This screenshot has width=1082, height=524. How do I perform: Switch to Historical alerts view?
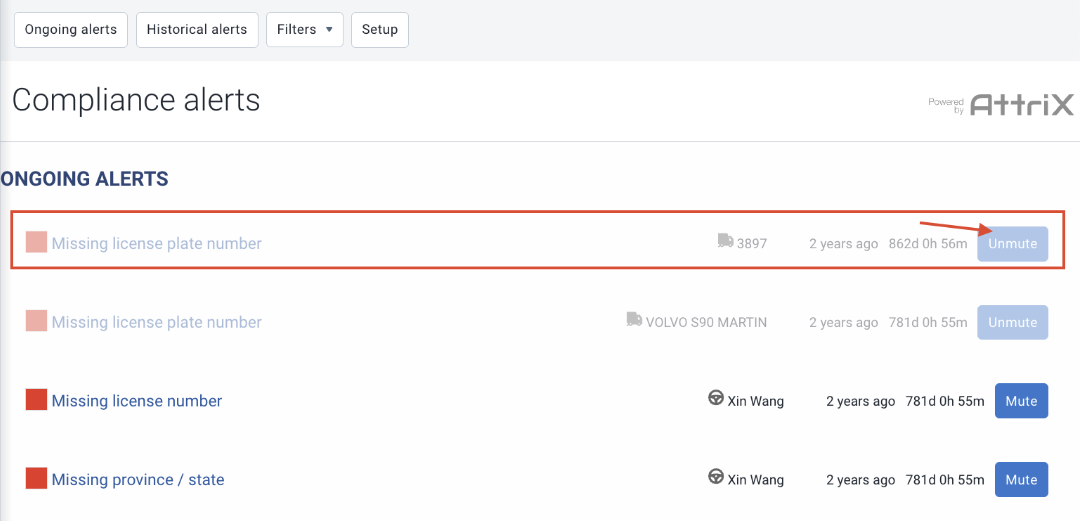pos(197,30)
